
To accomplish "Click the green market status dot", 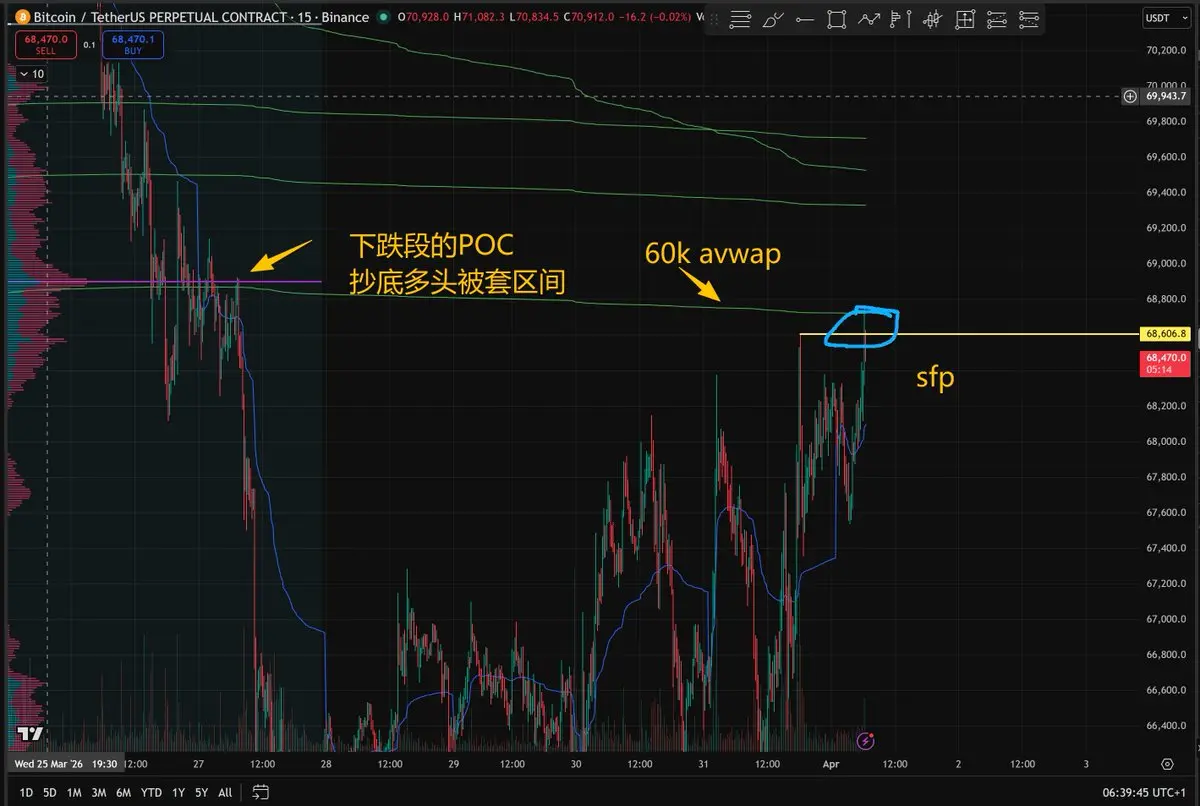I will [384, 17].
